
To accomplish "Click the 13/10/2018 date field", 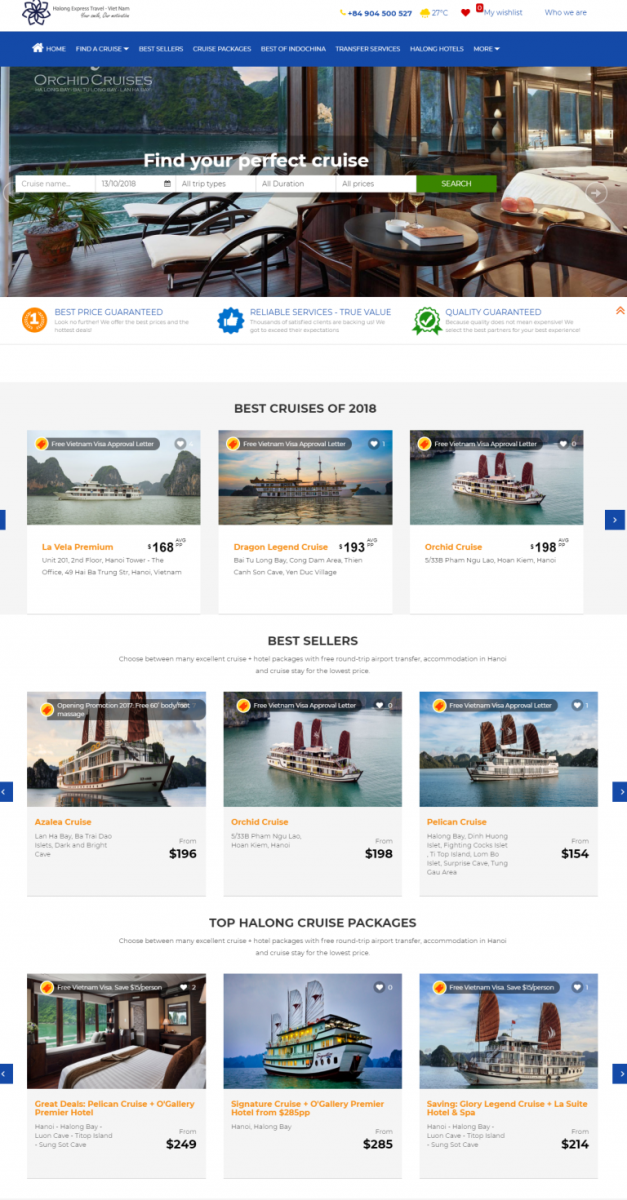I will [136, 184].
